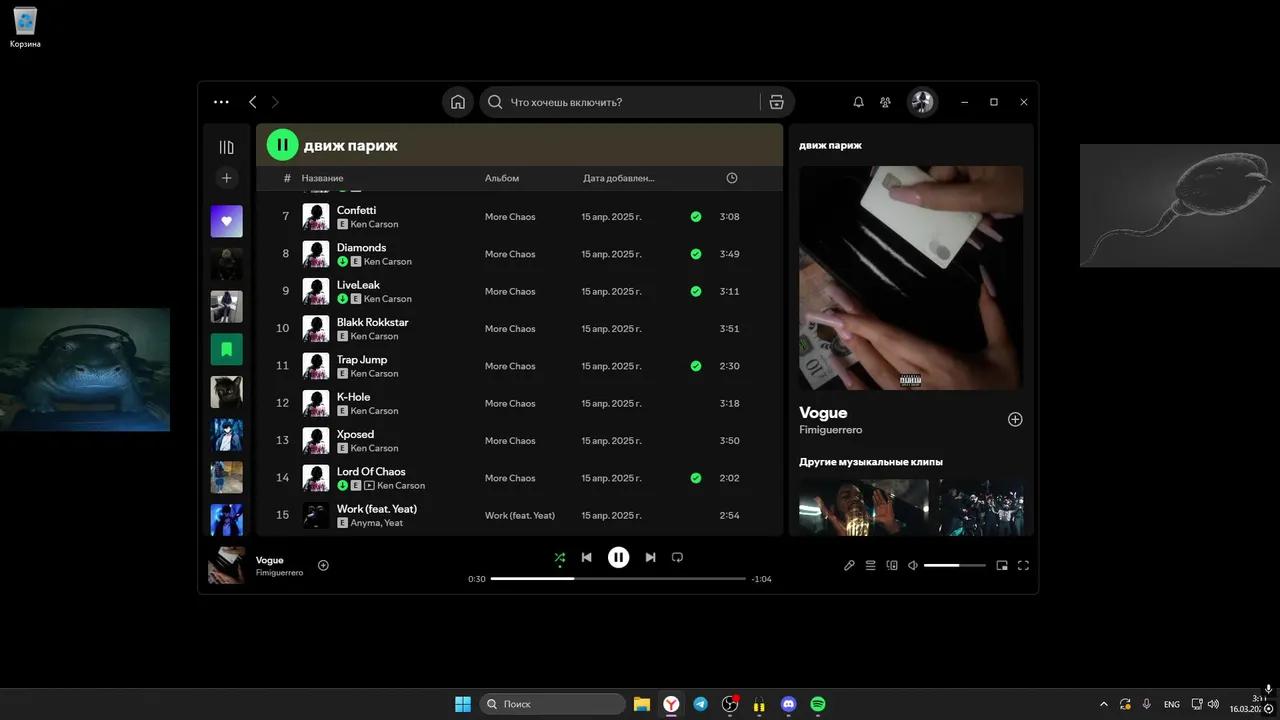Open the notifications bell
The image size is (1280, 720).
[x=858, y=102]
